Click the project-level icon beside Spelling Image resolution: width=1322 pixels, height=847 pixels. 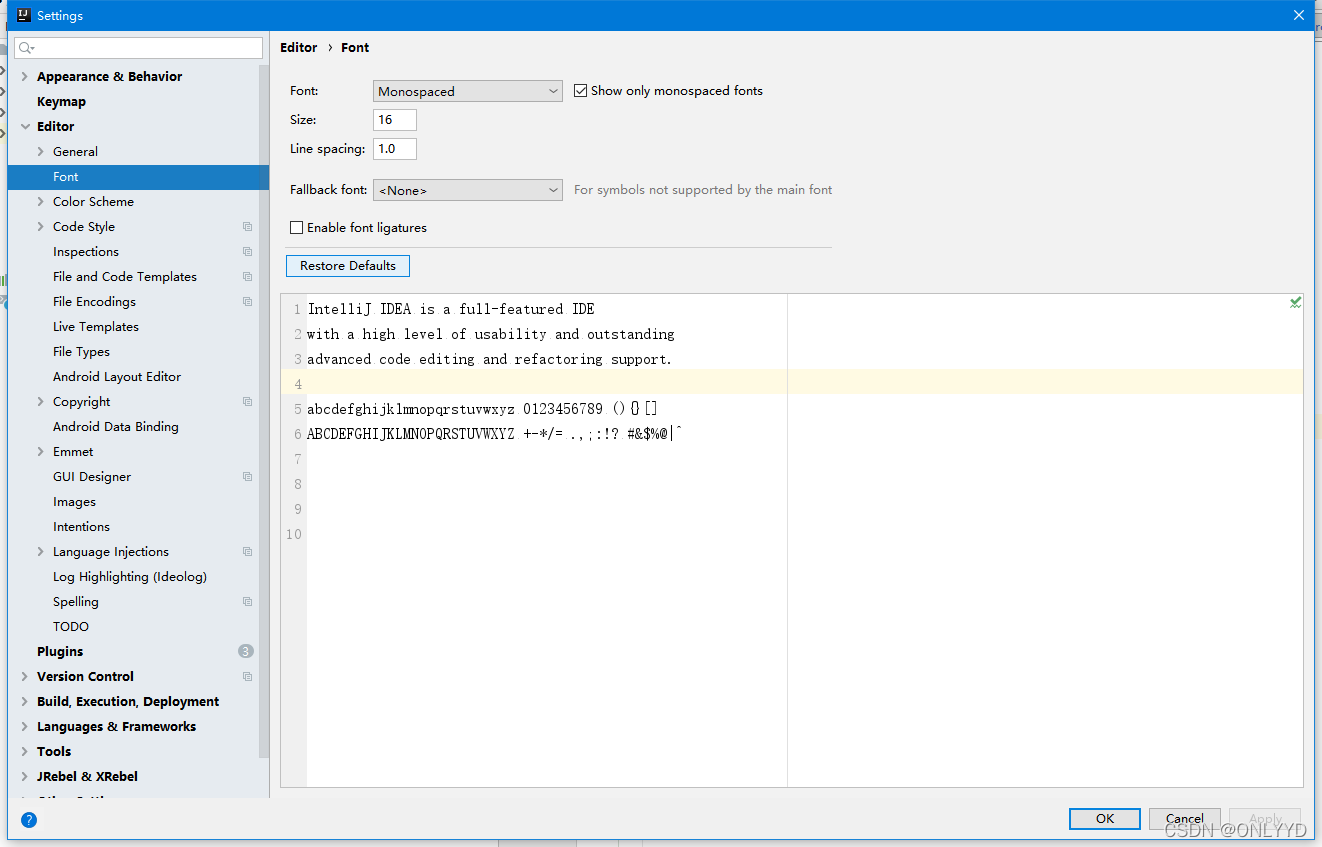click(x=247, y=602)
